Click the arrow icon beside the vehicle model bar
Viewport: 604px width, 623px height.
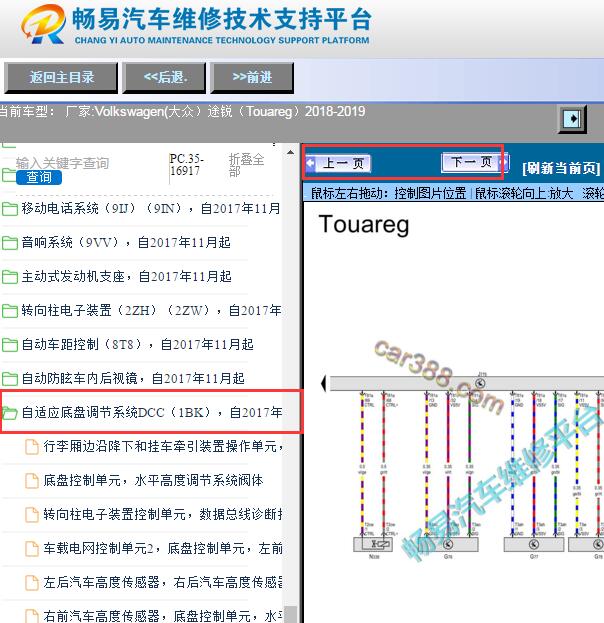point(572,119)
